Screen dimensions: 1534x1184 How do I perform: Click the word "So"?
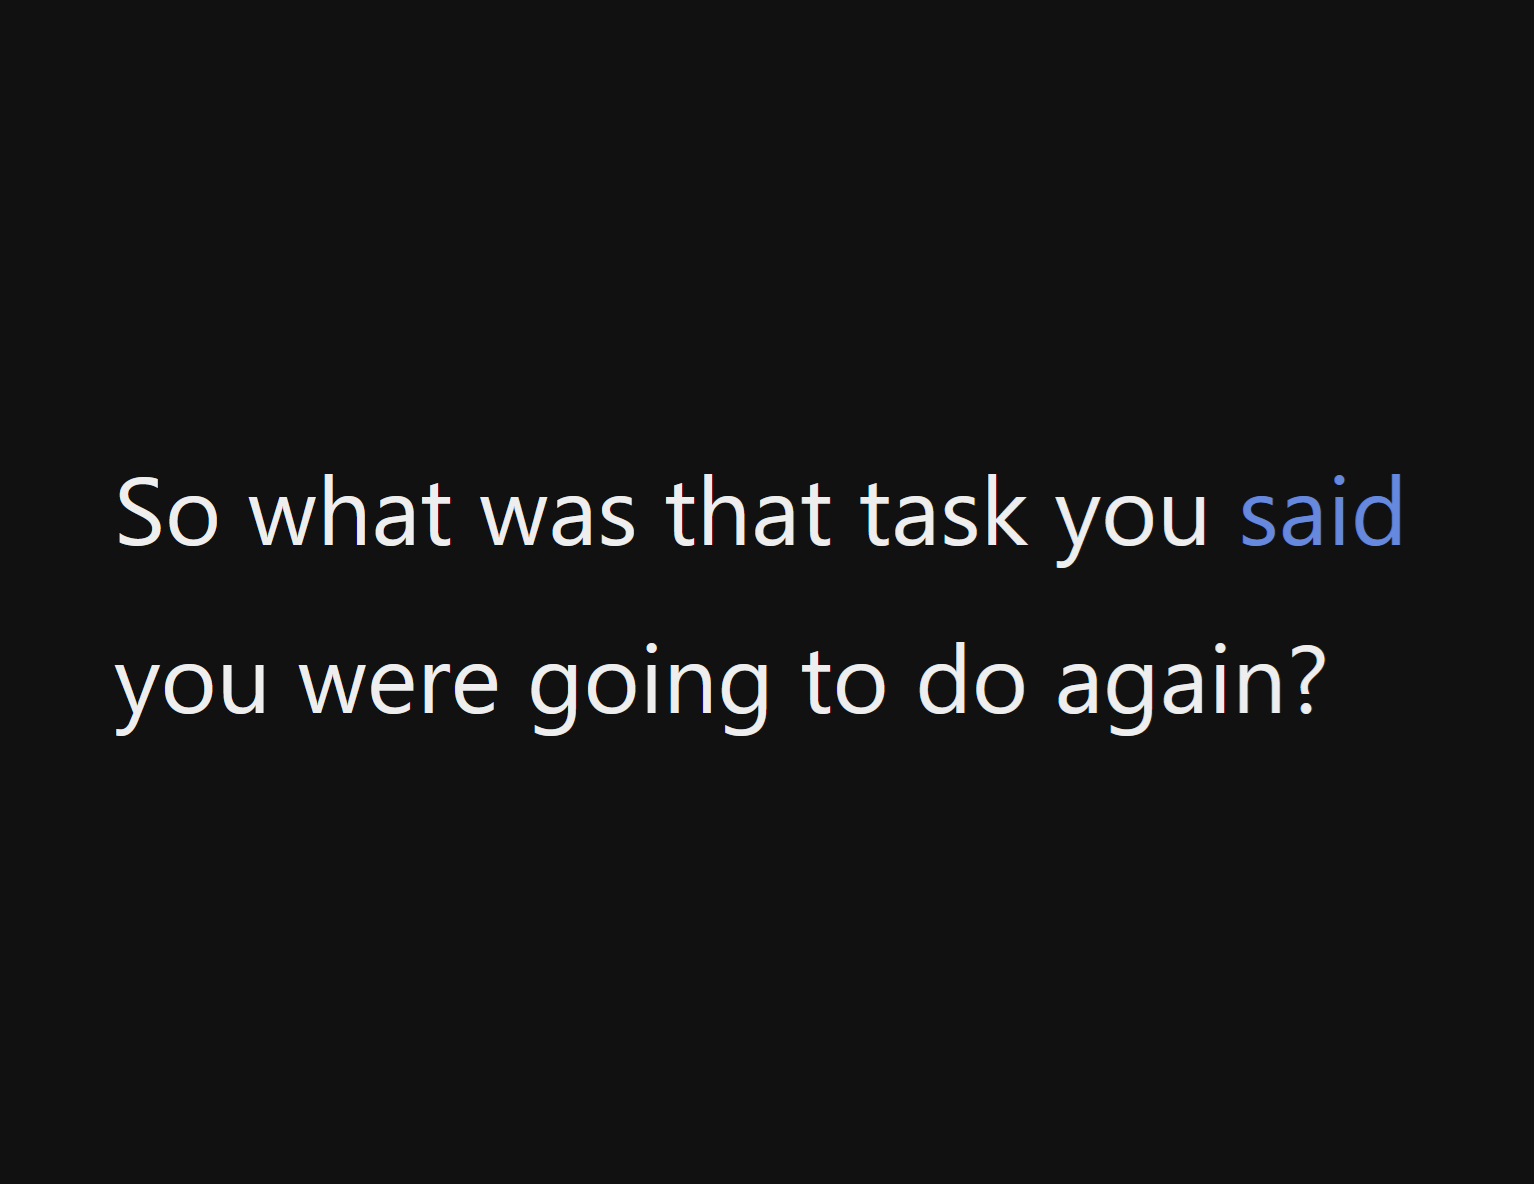click(167, 514)
